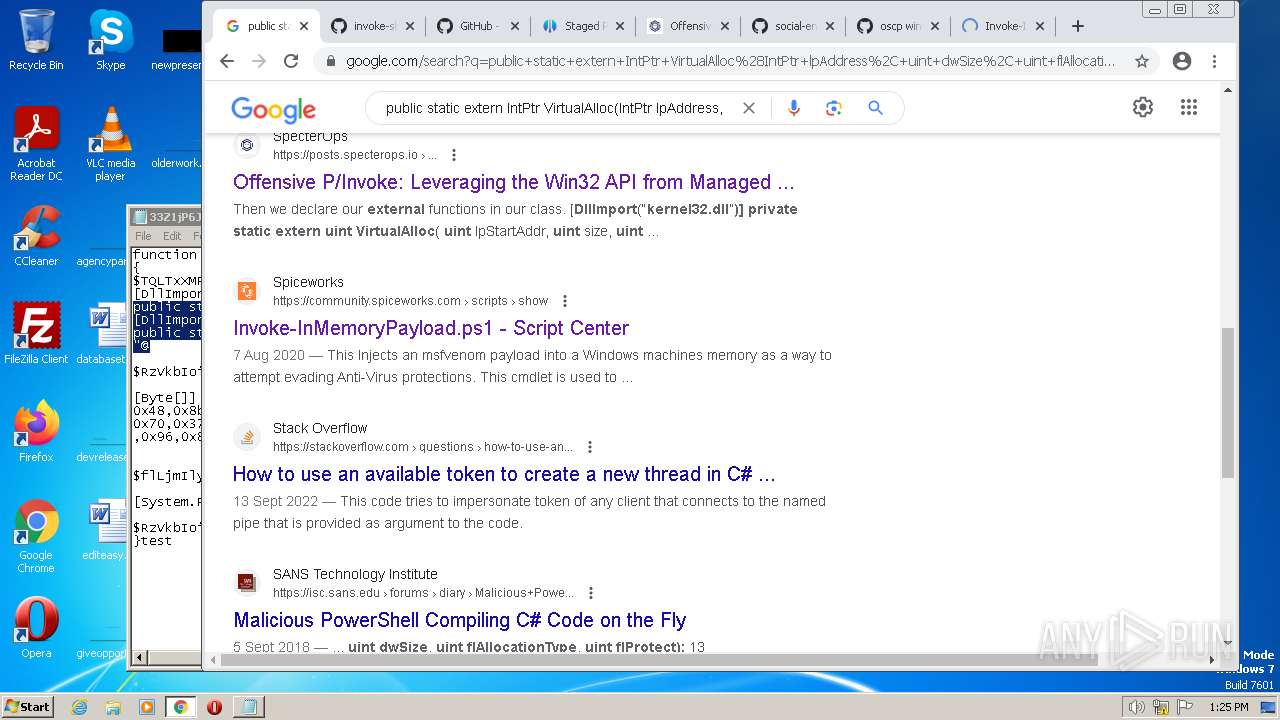Reload the Google search page

click(x=291, y=61)
